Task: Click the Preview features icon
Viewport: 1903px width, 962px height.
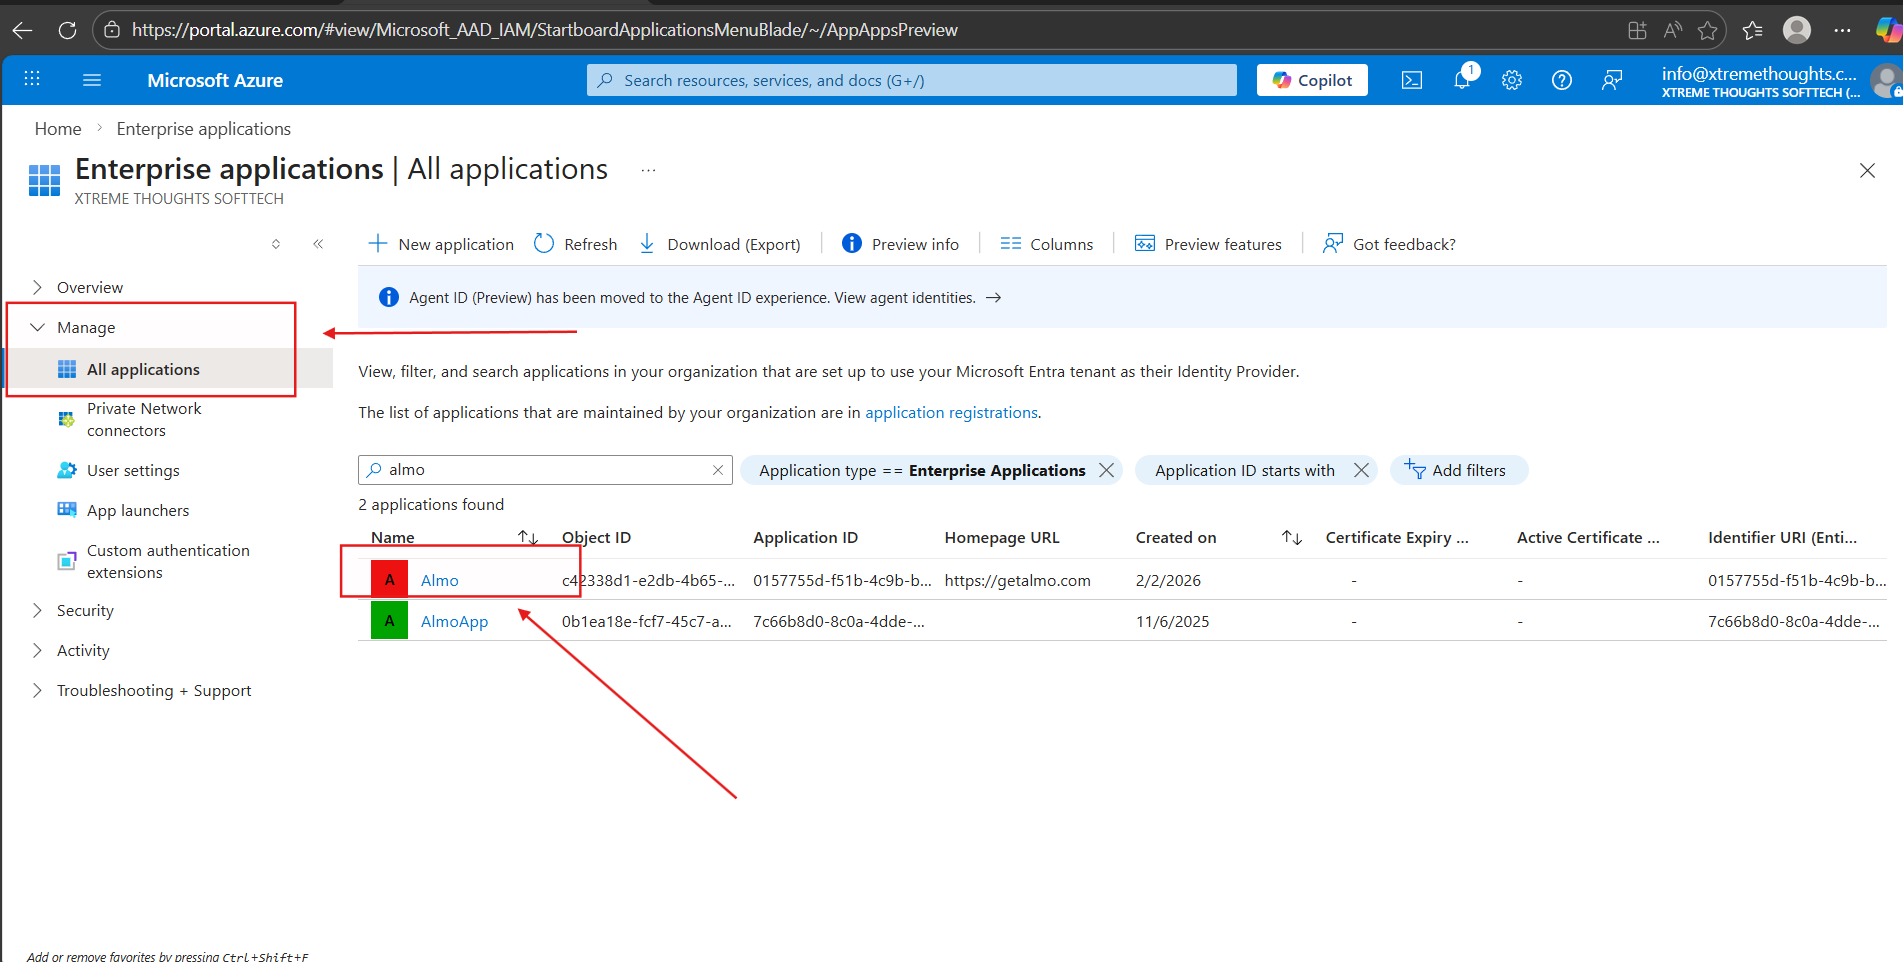Action: point(1144,243)
